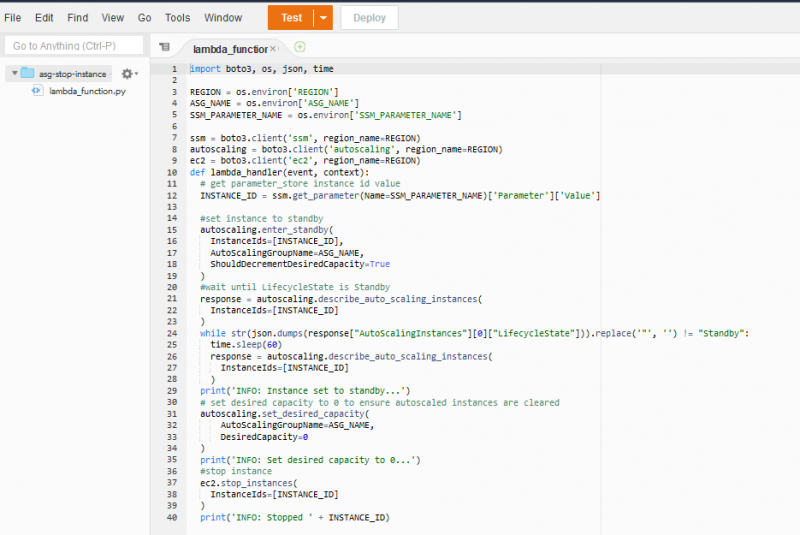Switch to the lambda_function tab
Image resolution: width=800 pixels, height=535 pixels.
coord(229,48)
